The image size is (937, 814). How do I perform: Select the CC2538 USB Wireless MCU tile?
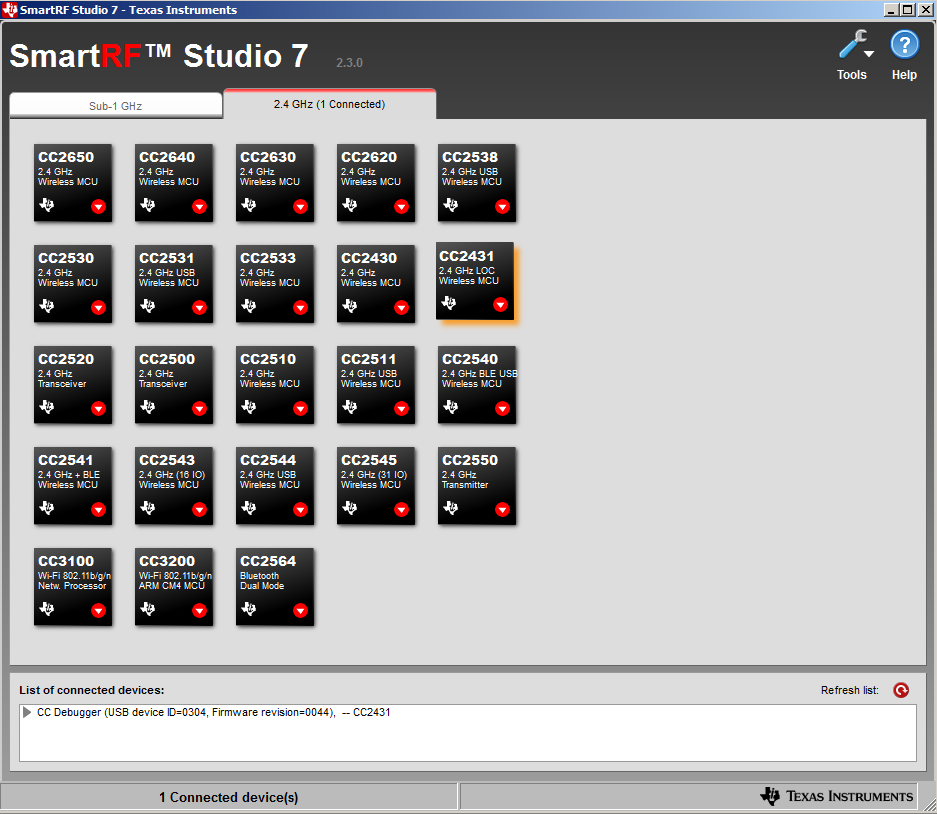[x=477, y=183]
